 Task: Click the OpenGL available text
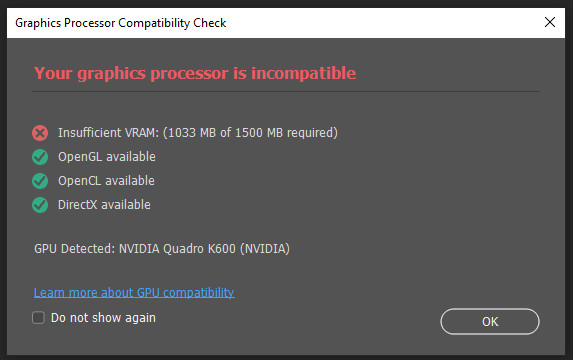[107, 157]
